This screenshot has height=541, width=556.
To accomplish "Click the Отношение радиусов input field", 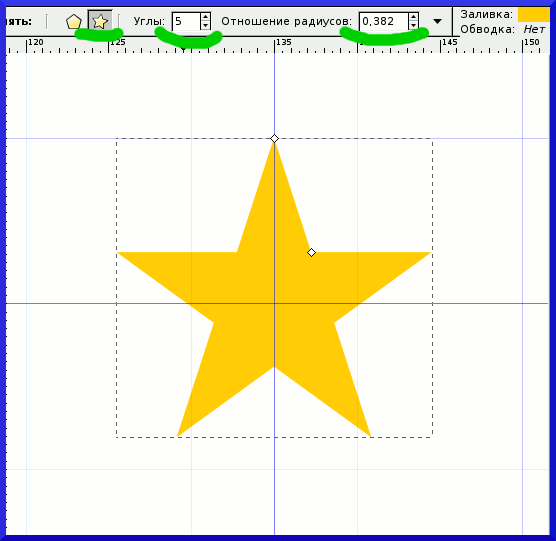I will coord(383,21).
